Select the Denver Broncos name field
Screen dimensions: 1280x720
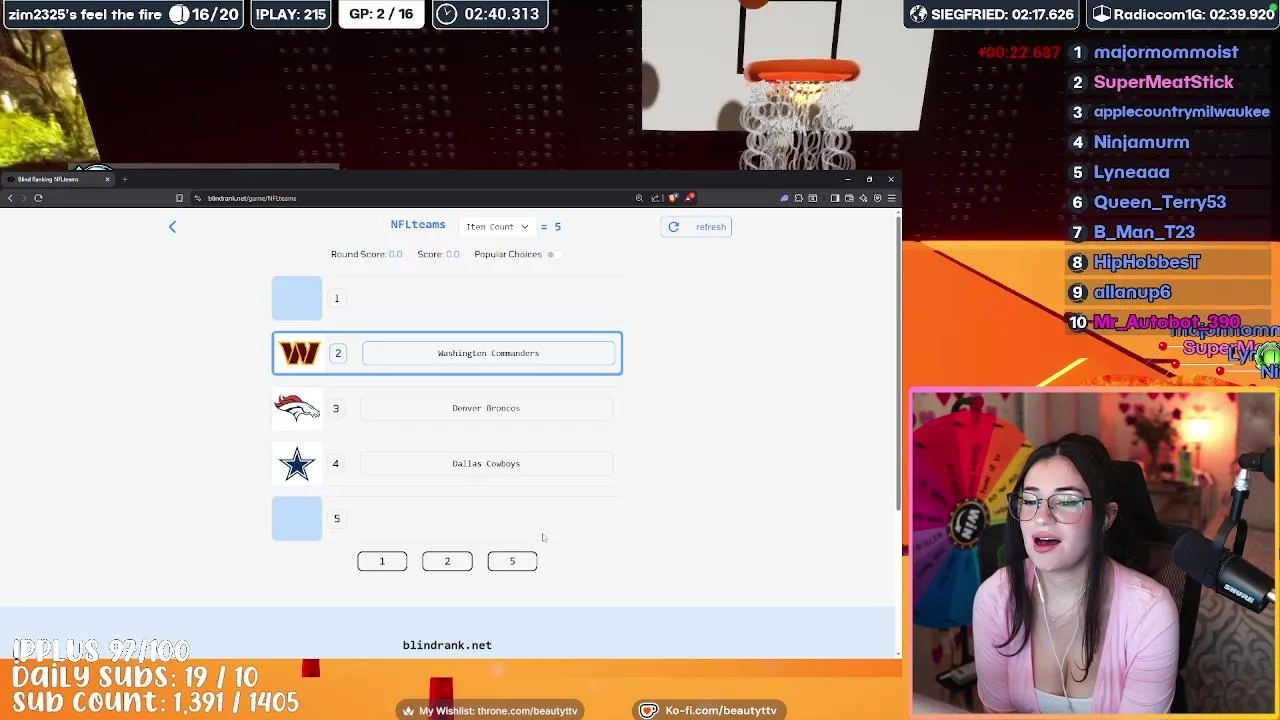click(486, 408)
